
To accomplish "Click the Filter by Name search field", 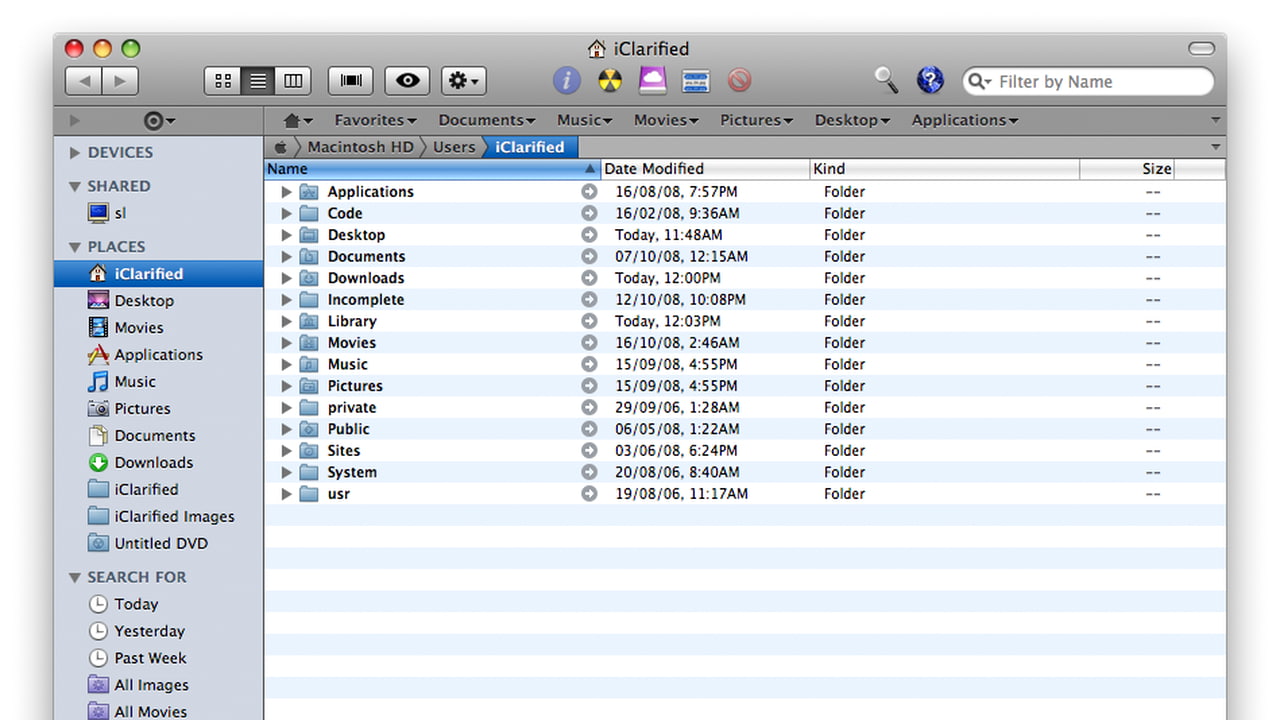I will coord(1088,81).
